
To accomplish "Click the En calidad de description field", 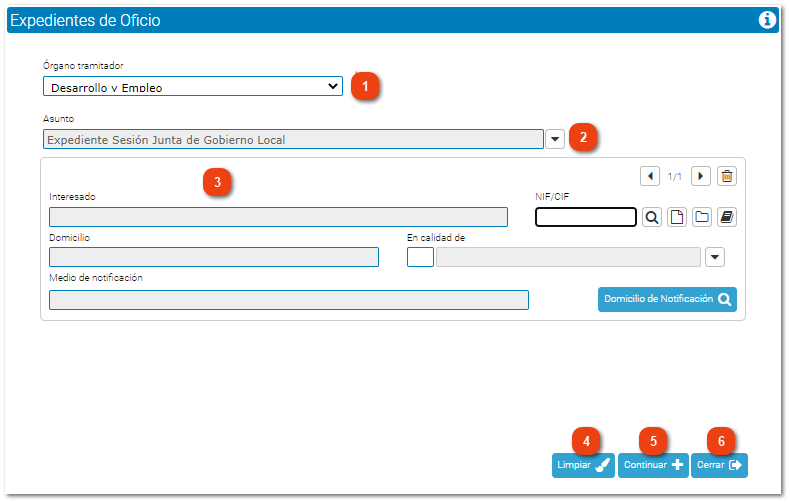I will click(568, 257).
